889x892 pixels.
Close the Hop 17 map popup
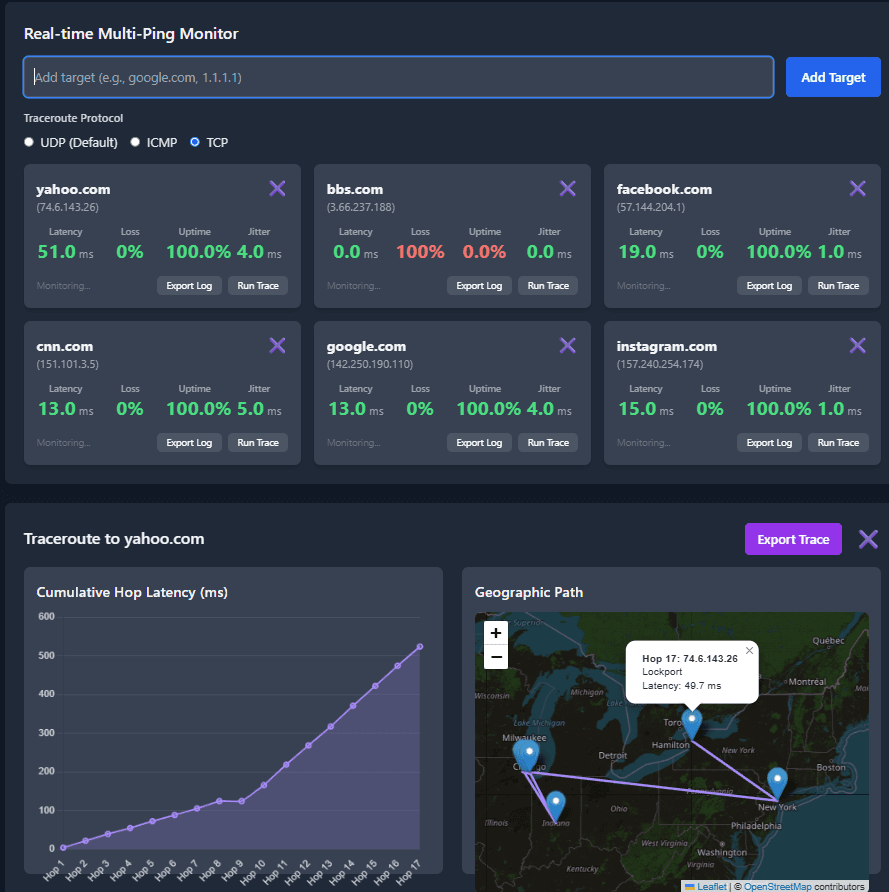point(749,650)
